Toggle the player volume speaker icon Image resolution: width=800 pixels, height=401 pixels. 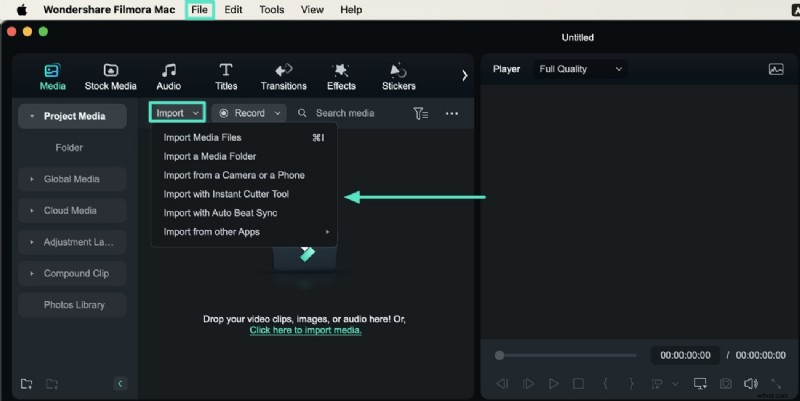click(x=750, y=383)
